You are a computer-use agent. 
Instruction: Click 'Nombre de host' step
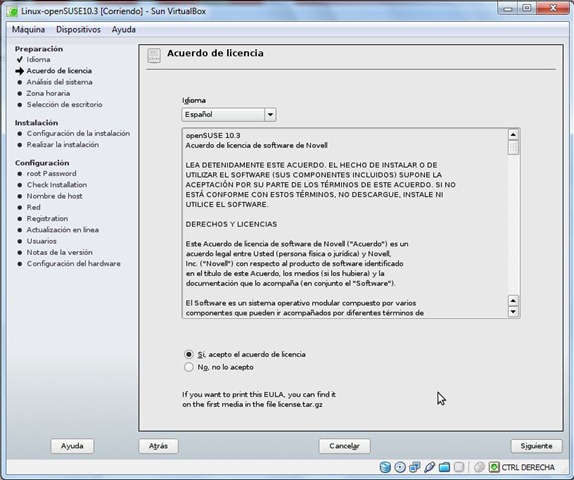(54, 196)
